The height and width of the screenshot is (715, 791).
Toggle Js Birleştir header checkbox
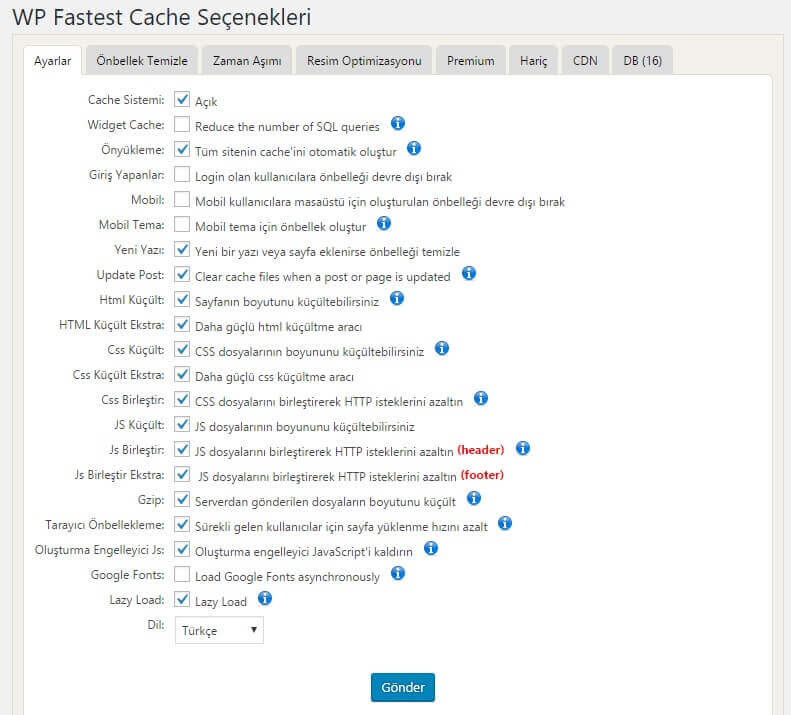(182, 449)
